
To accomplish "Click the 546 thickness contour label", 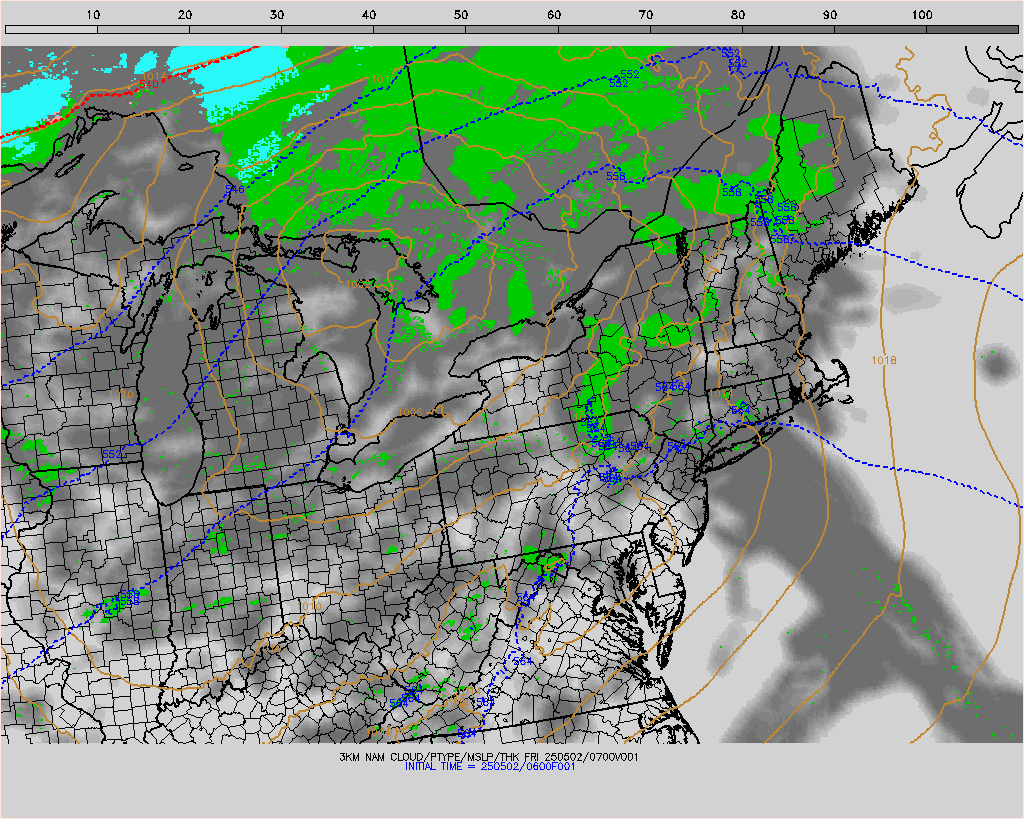I will pos(234,189).
